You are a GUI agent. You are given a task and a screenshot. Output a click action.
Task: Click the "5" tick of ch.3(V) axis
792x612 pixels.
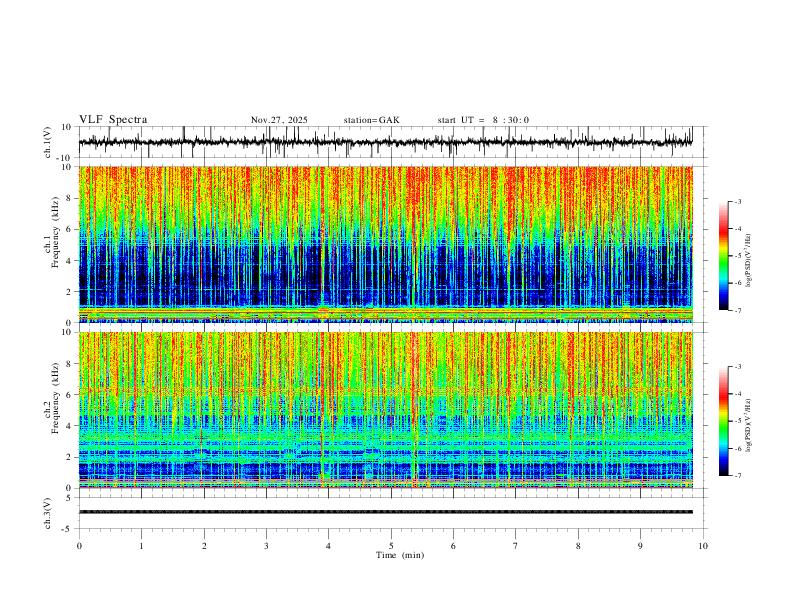point(70,498)
